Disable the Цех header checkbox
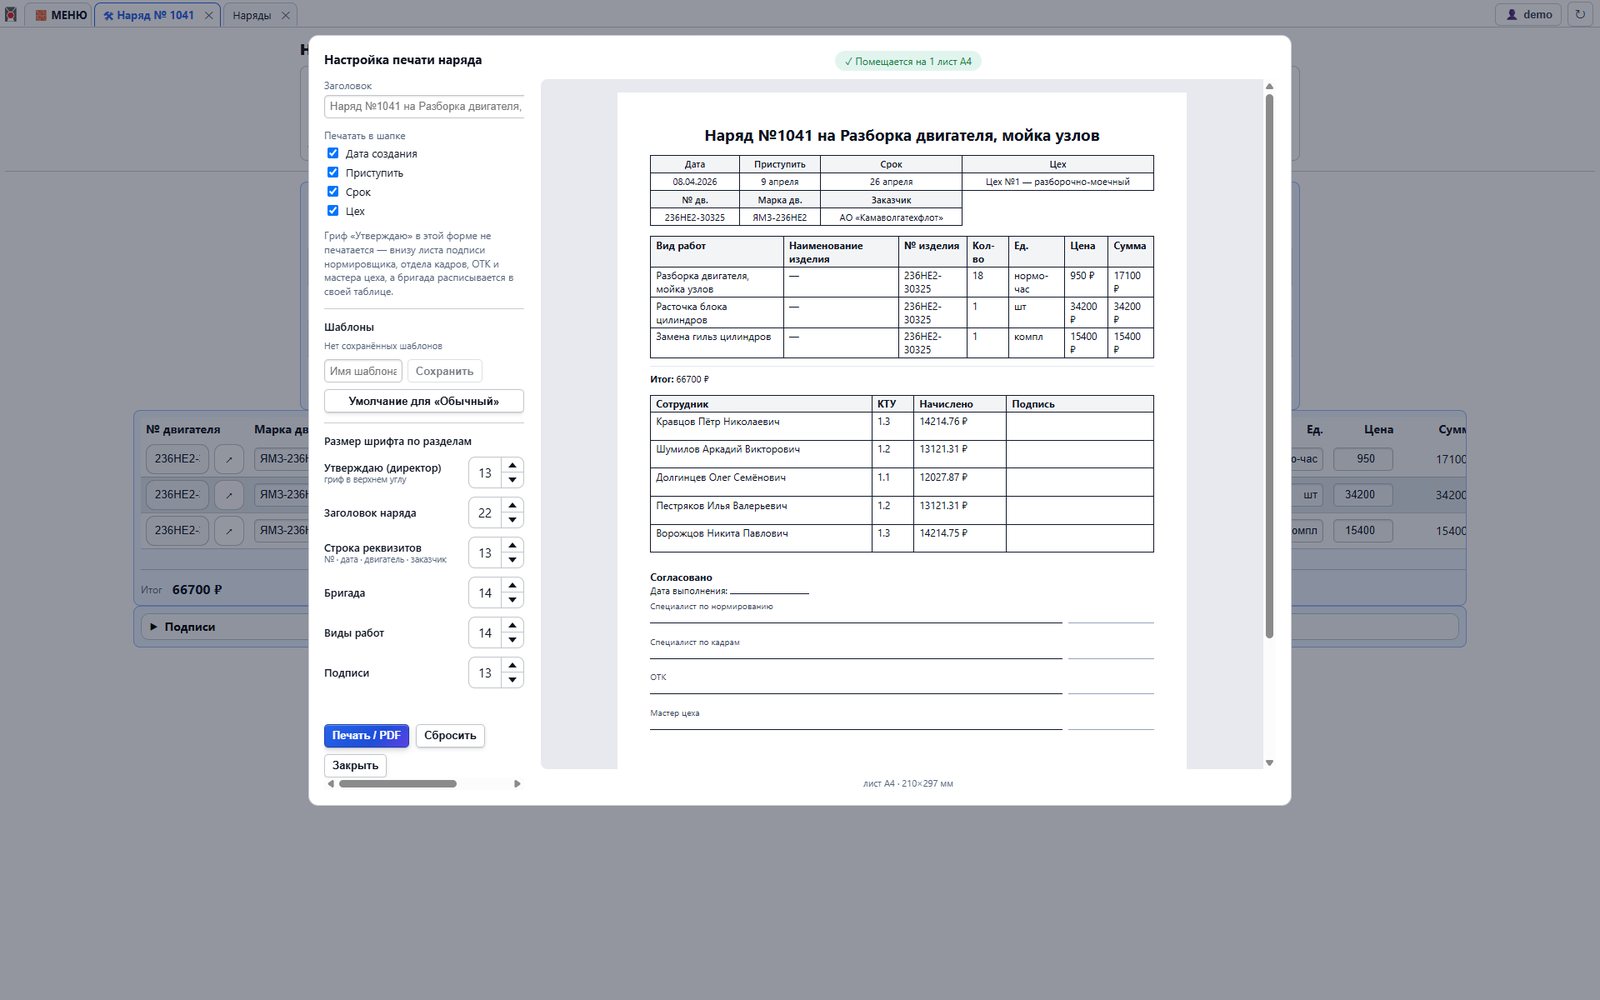The width and height of the screenshot is (1600, 1000). [x=333, y=210]
